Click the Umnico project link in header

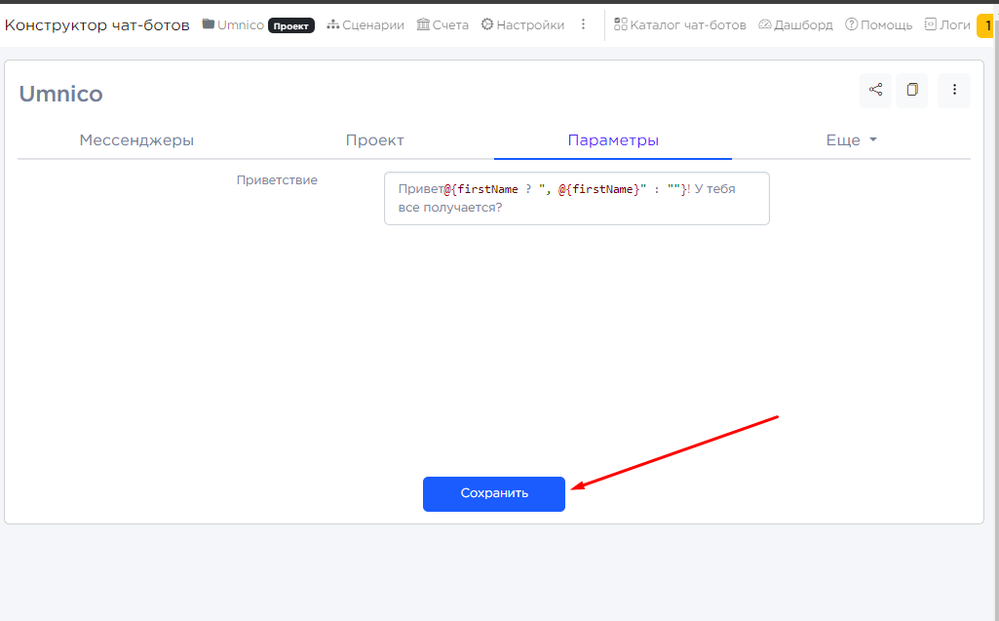point(241,25)
